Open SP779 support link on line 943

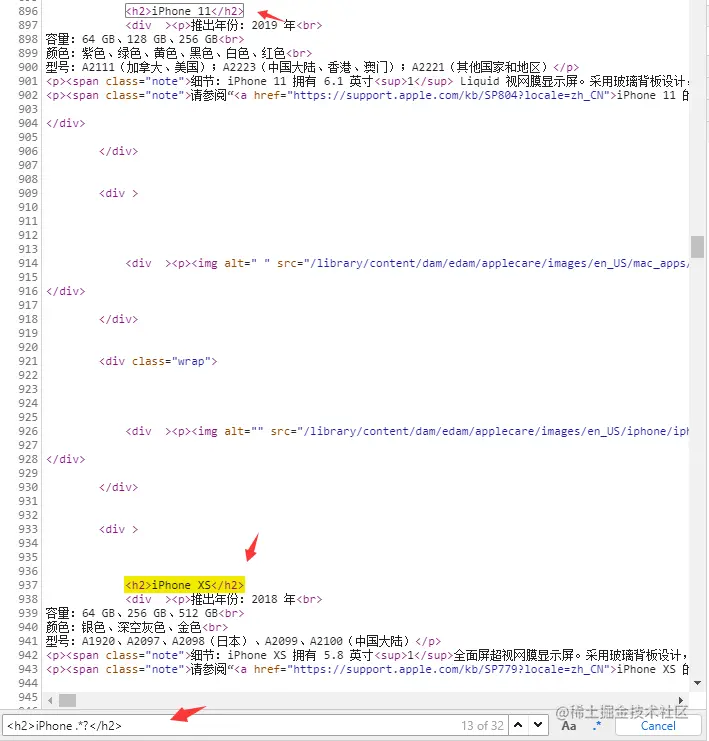[x=448, y=669]
